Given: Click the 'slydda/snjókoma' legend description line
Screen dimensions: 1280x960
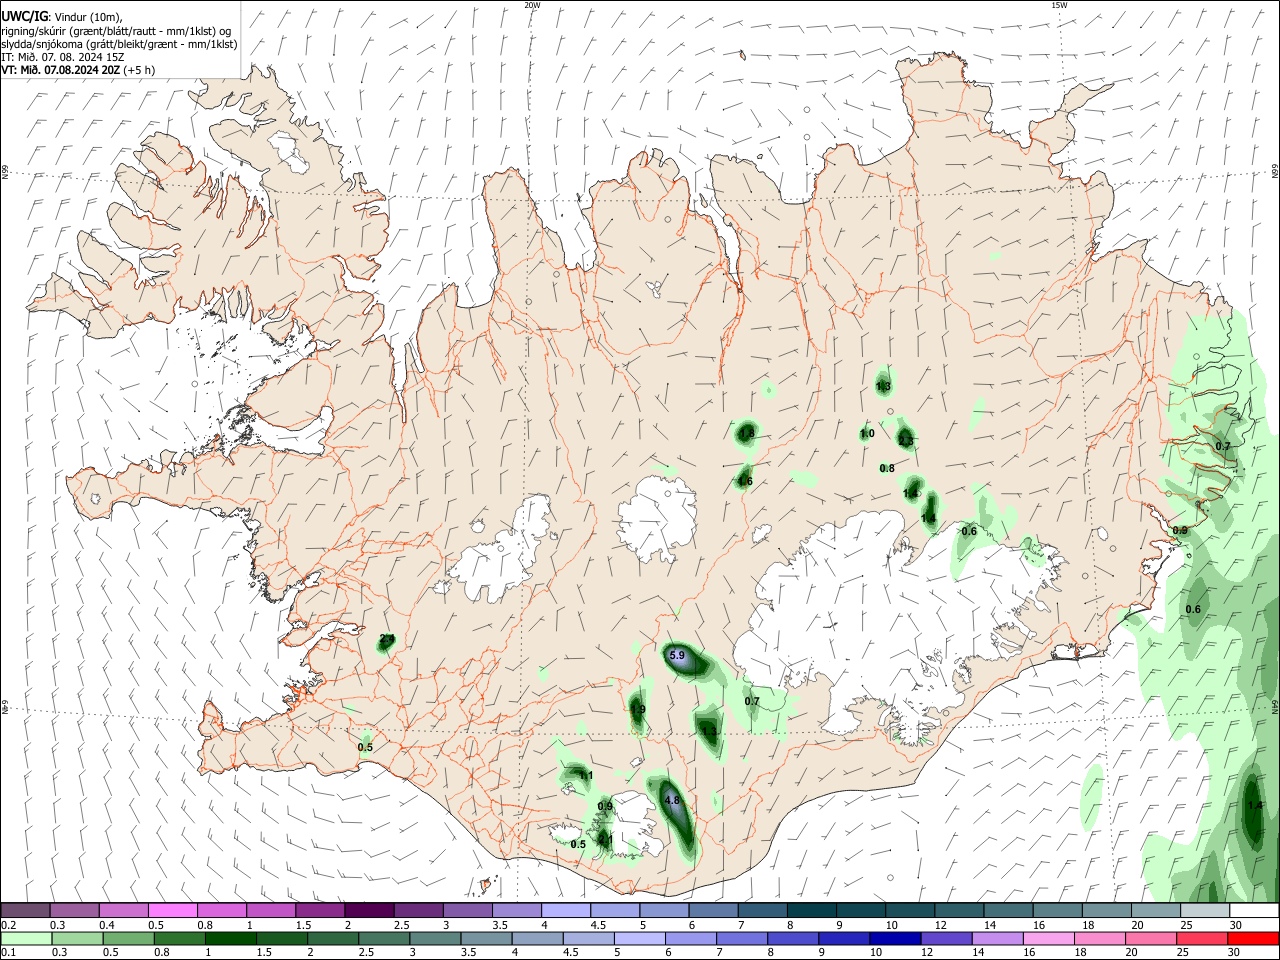Looking at the screenshot, I should point(120,44).
